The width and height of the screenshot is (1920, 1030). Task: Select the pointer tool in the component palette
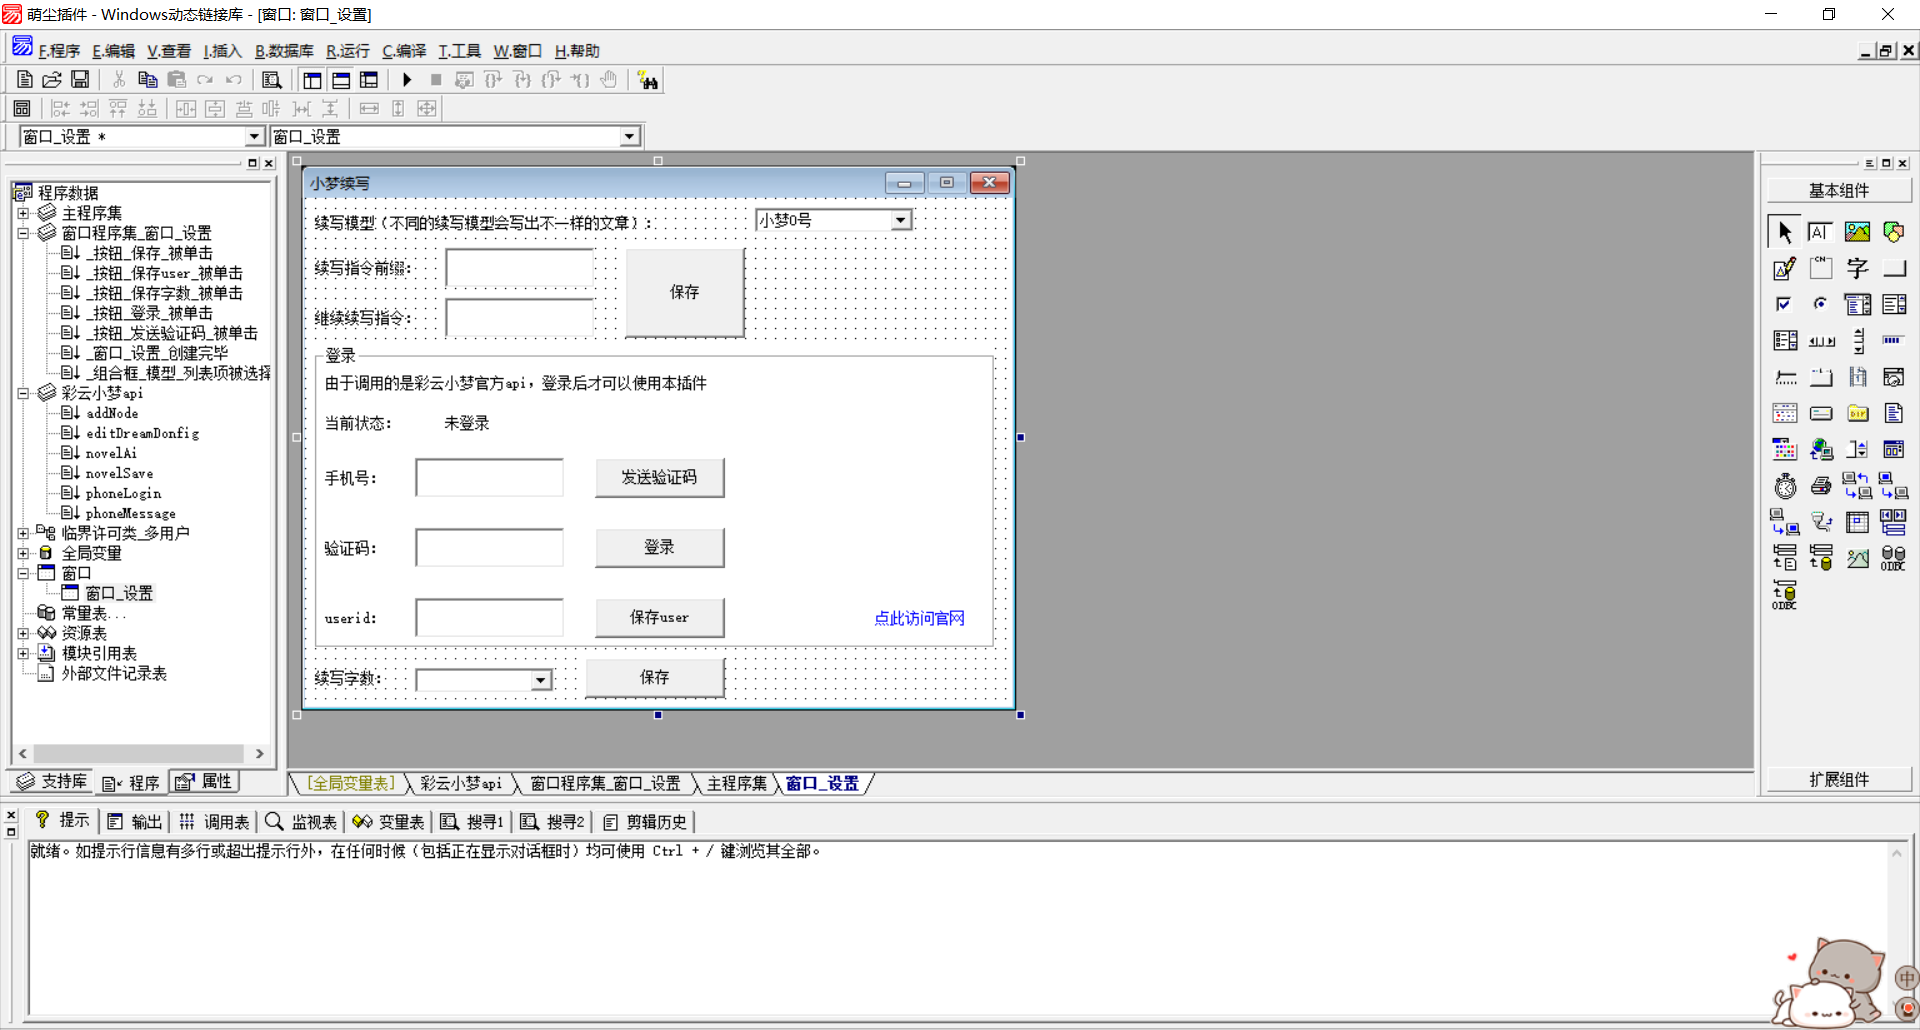pyautogui.click(x=1784, y=231)
